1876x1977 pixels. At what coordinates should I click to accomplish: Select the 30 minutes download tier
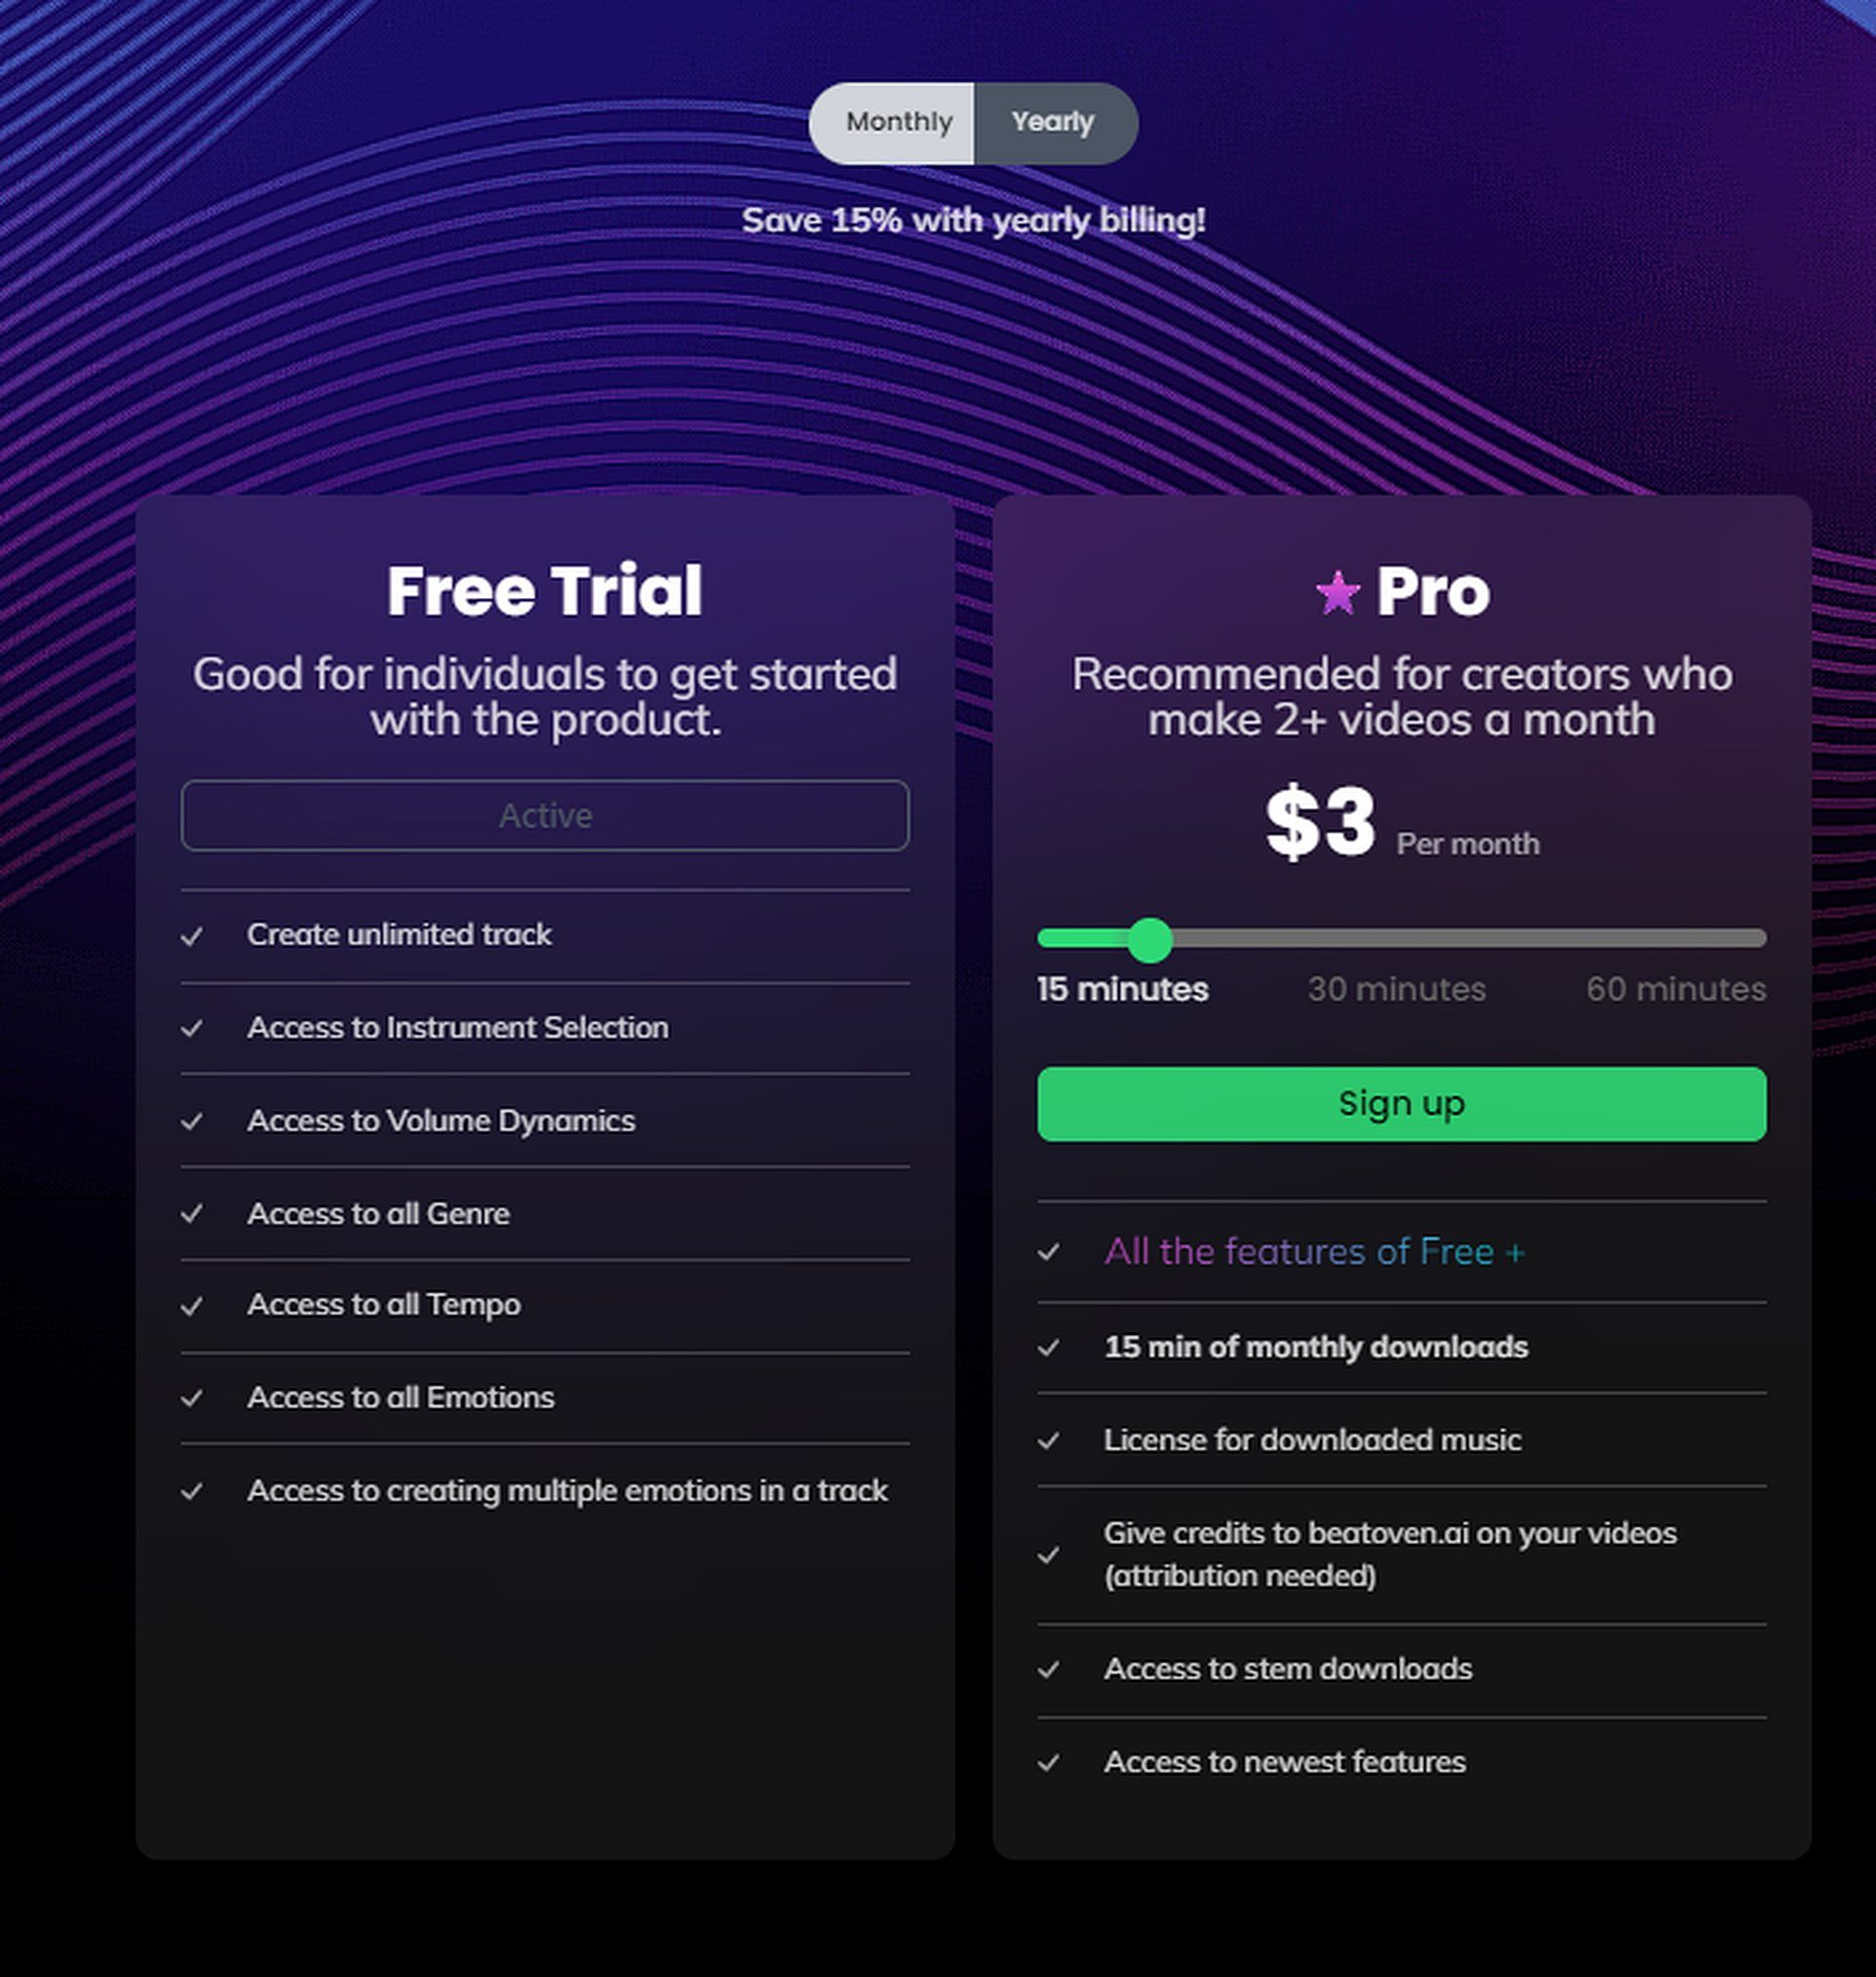pos(1394,988)
